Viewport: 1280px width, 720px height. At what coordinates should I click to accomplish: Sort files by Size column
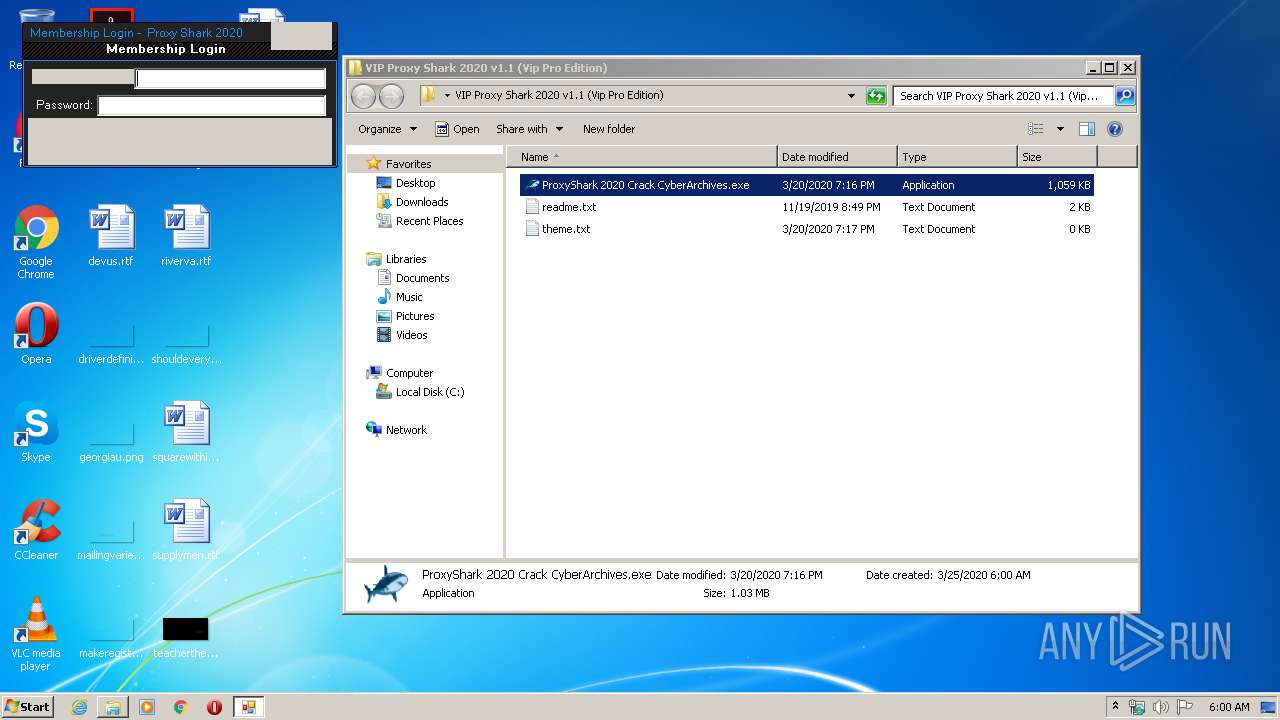coord(1057,157)
